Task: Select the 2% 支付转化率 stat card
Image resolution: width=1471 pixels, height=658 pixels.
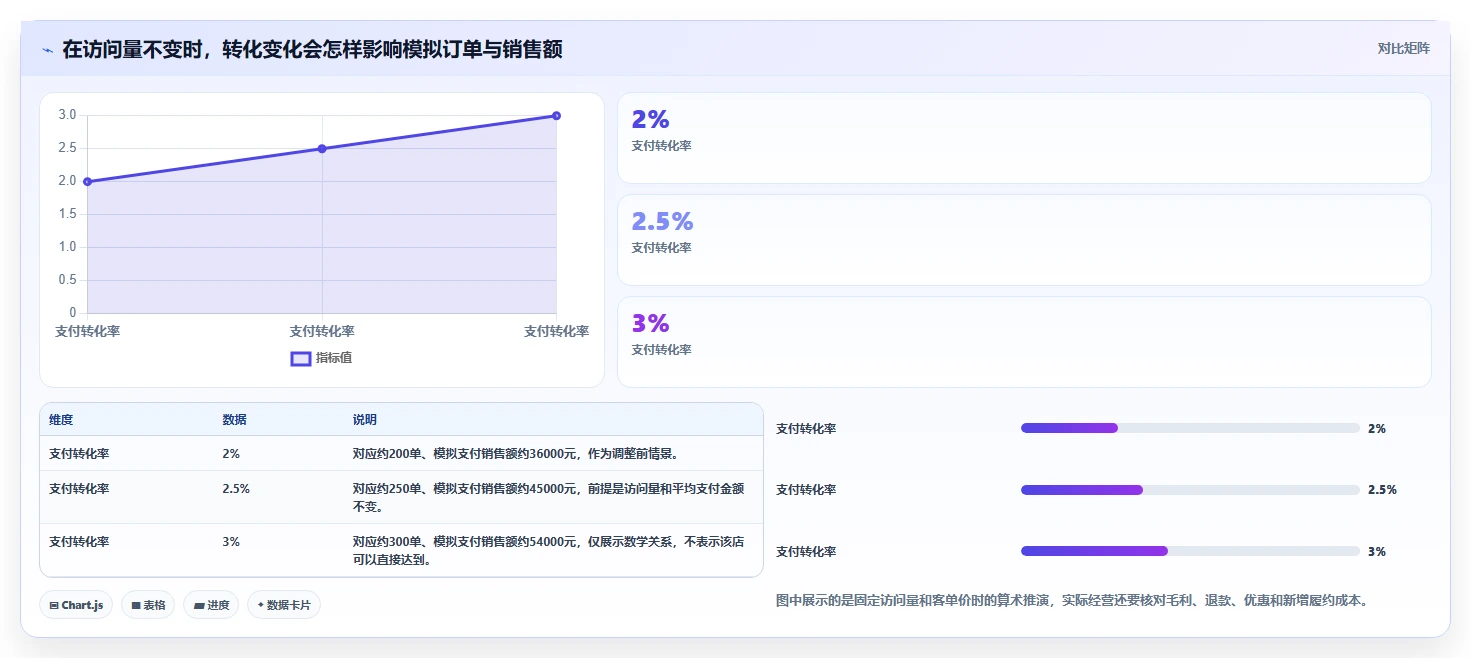Action: [x=1024, y=138]
